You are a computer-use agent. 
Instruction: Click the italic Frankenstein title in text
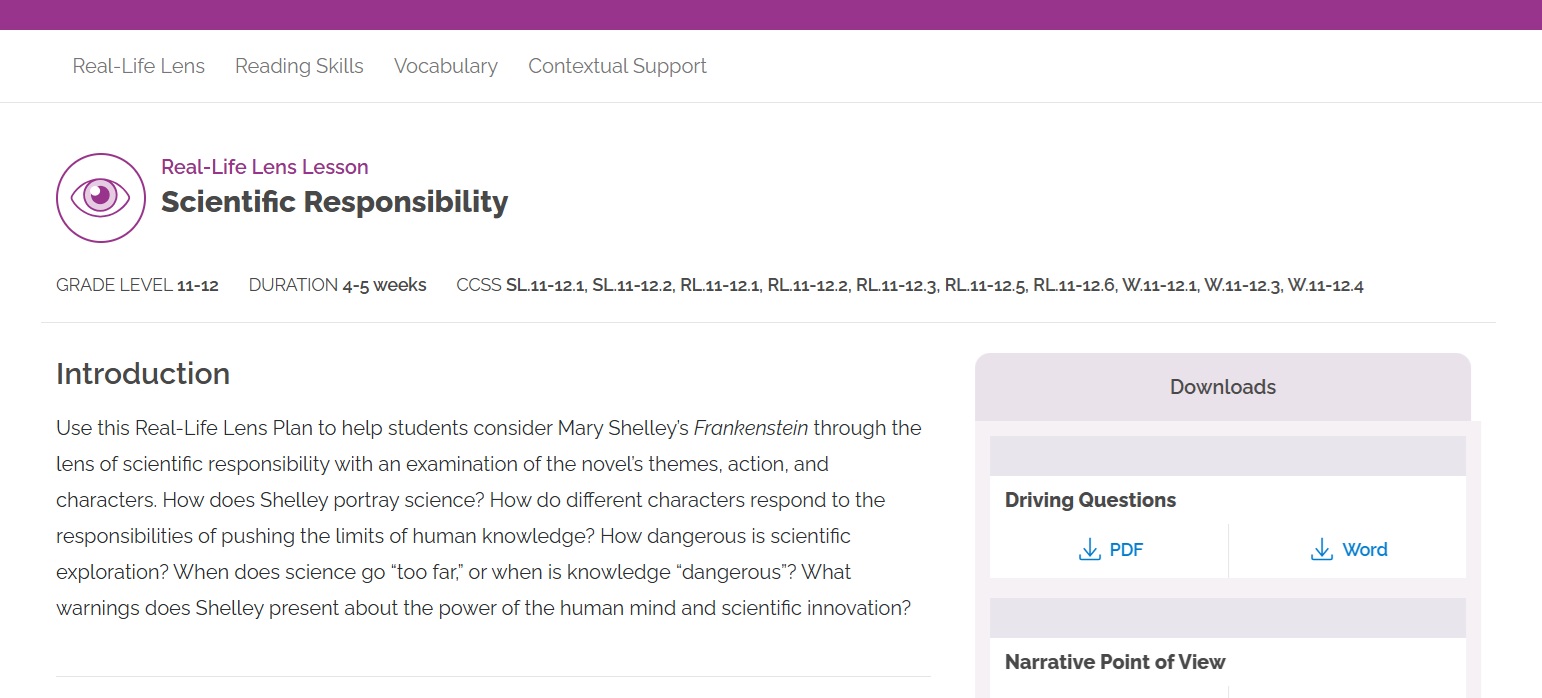coord(750,428)
